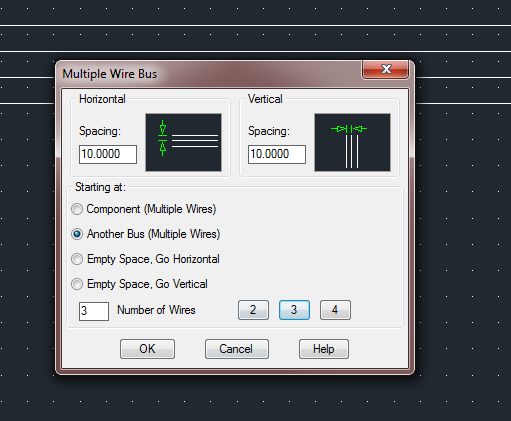This screenshot has width=511, height=421.
Task: Click the Vertical Spacing input field
Action: click(277, 154)
